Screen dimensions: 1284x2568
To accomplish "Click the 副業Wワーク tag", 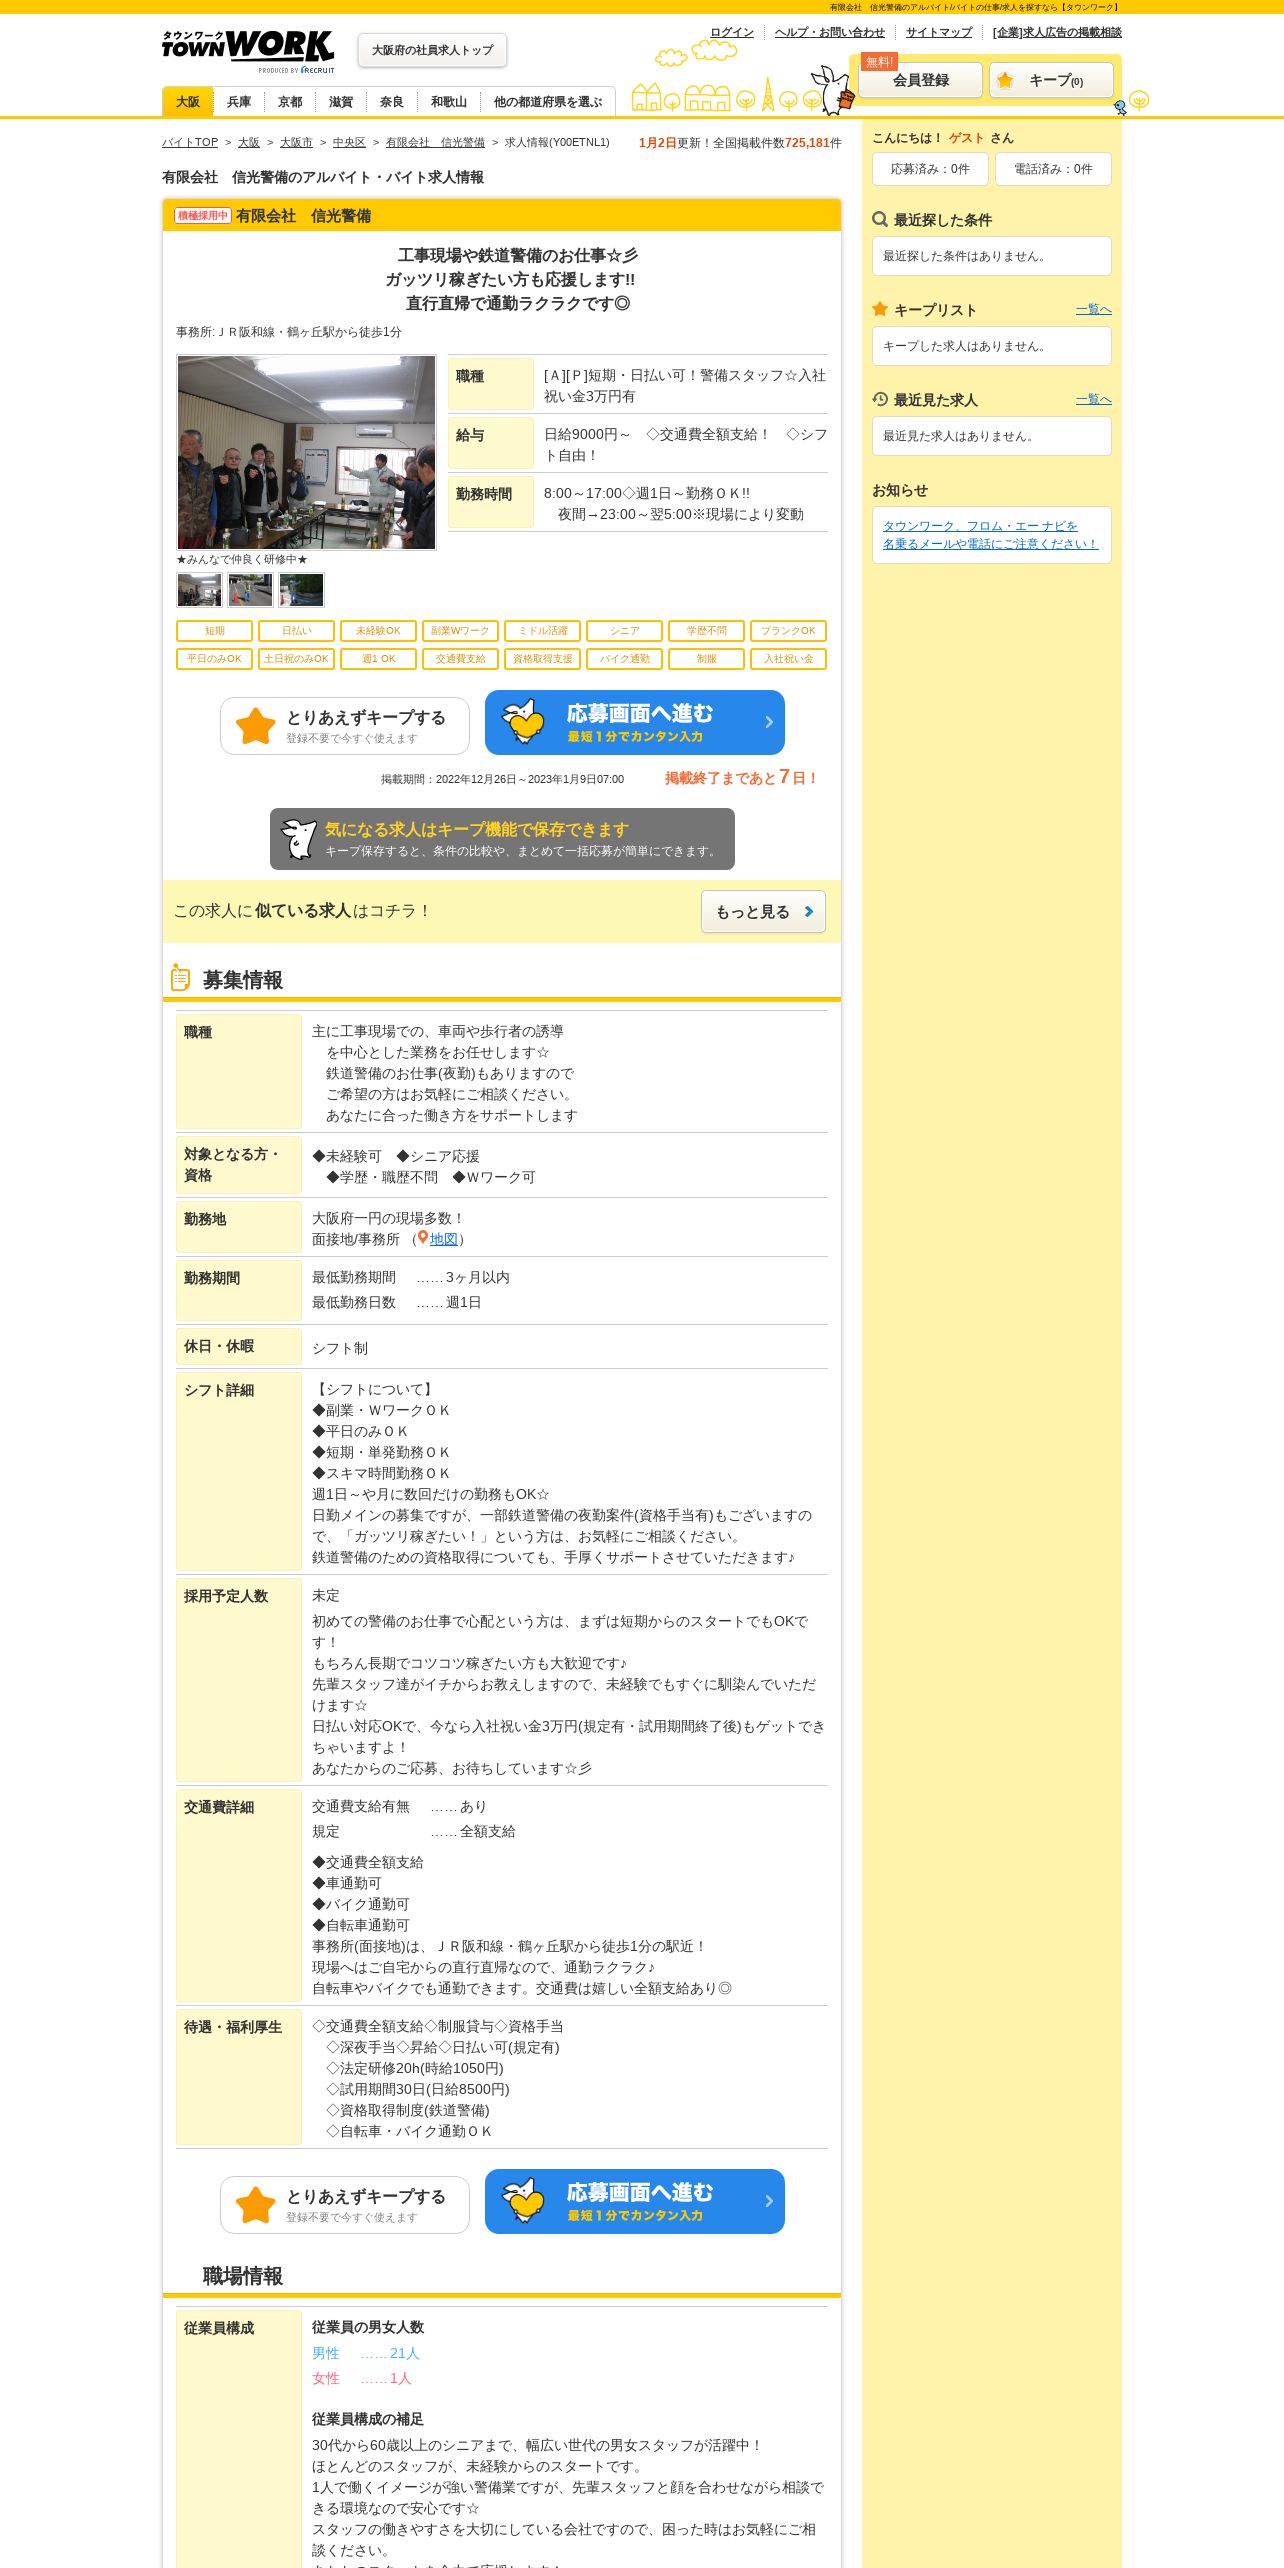I will pyautogui.click(x=460, y=631).
